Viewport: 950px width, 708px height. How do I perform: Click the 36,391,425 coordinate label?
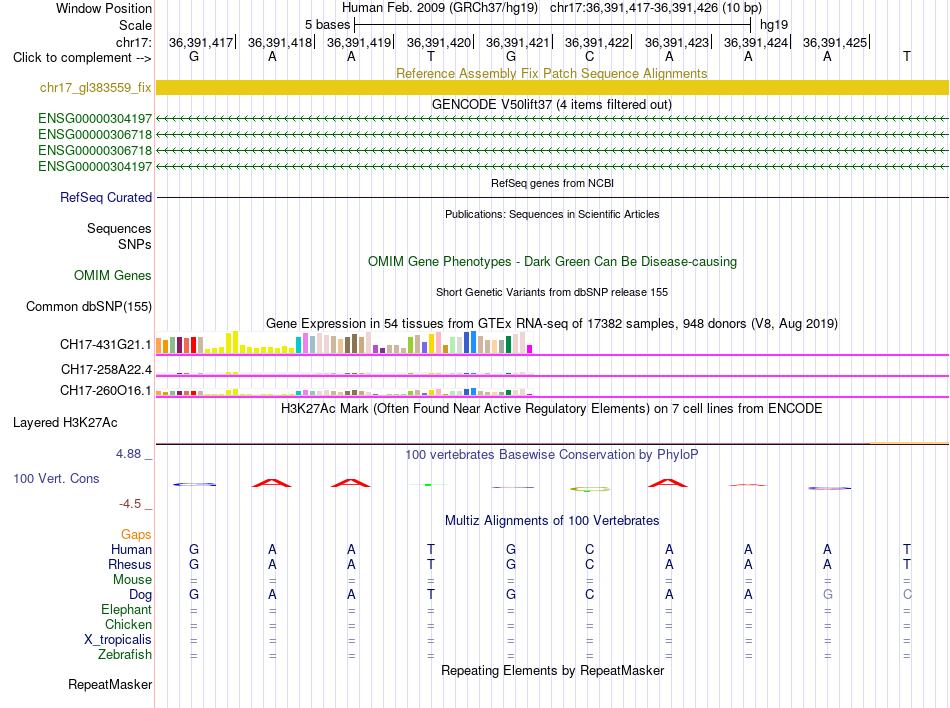pyautogui.click(x=835, y=42)
